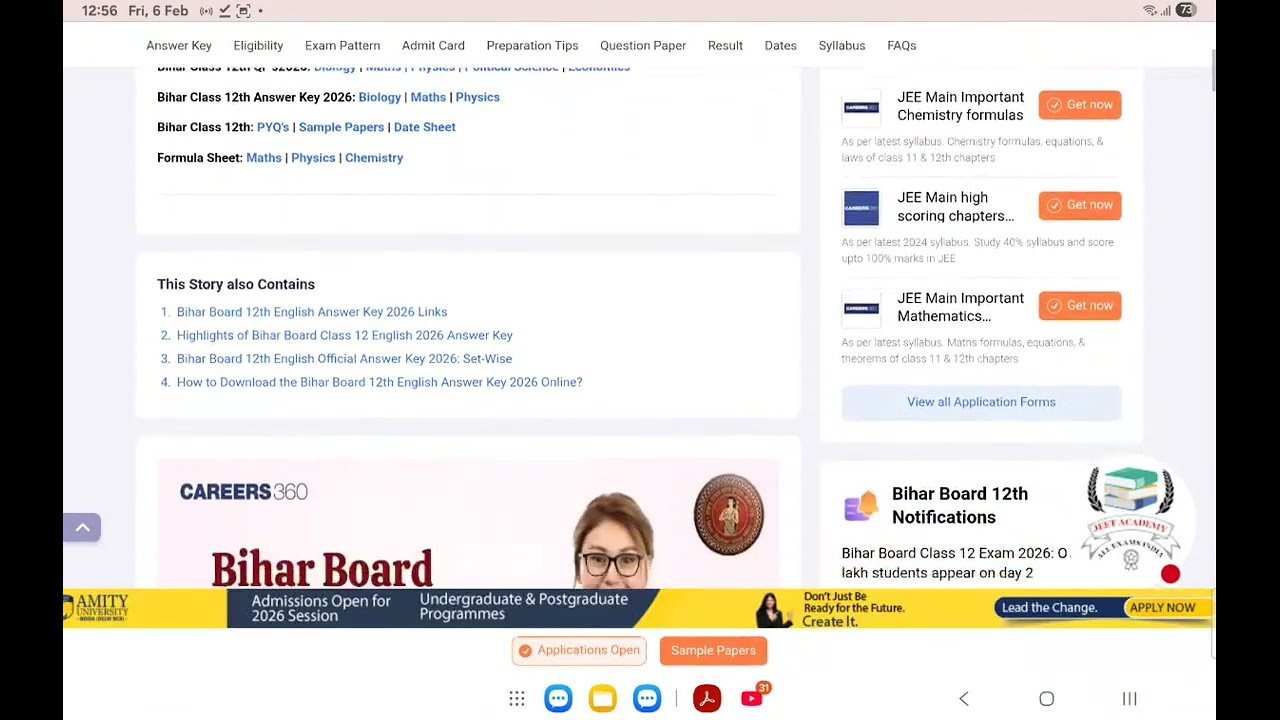Screen dimensions: 1280x720
Task: Open the Formula Sheet Maths link
Action: pyautogui.click(x=264, y=158)
